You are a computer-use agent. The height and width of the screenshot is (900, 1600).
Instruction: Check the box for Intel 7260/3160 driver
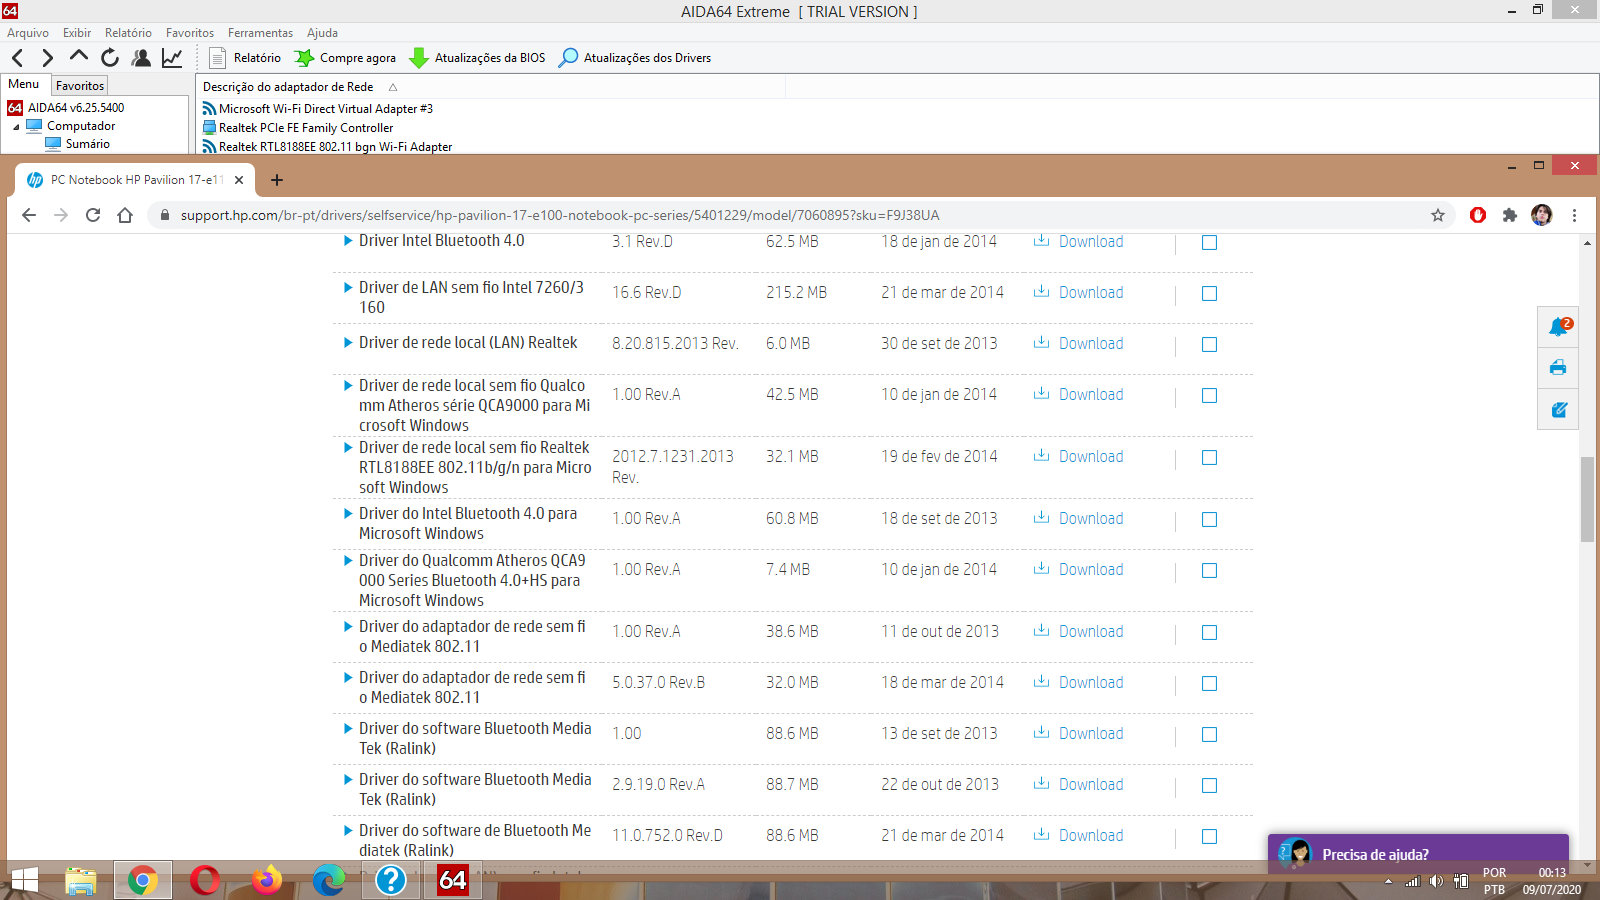point(1209,293)
